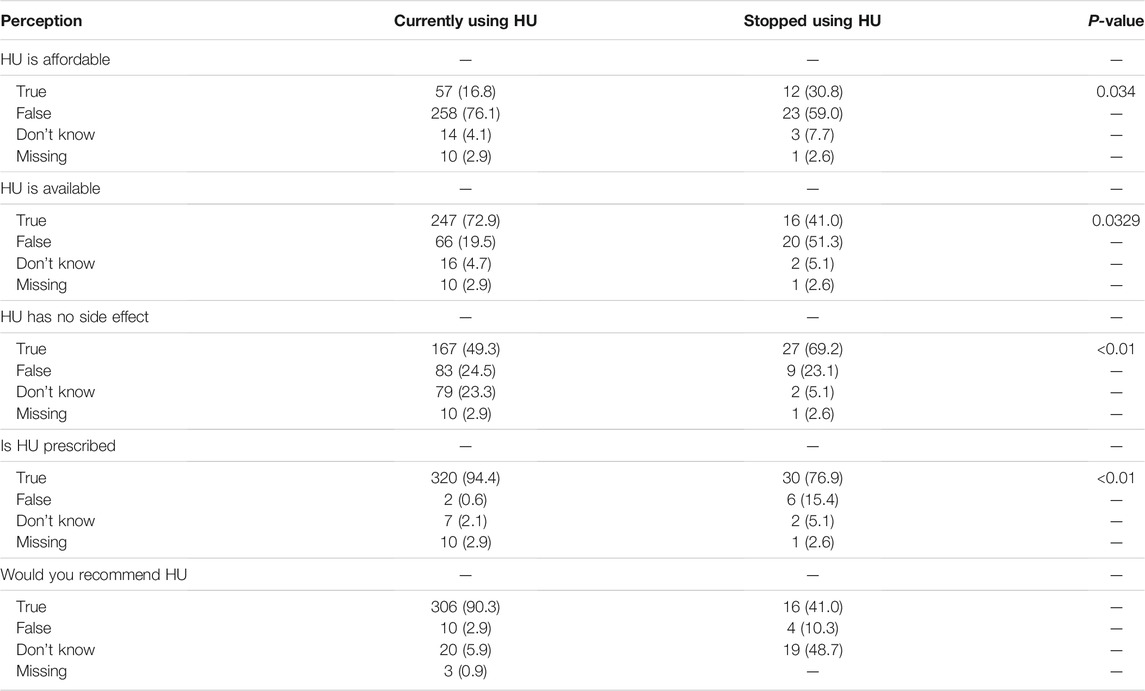This screenshot has height=691, width=1145.
Task: Select the Would you recommend HU label
Action: (93, 575)
